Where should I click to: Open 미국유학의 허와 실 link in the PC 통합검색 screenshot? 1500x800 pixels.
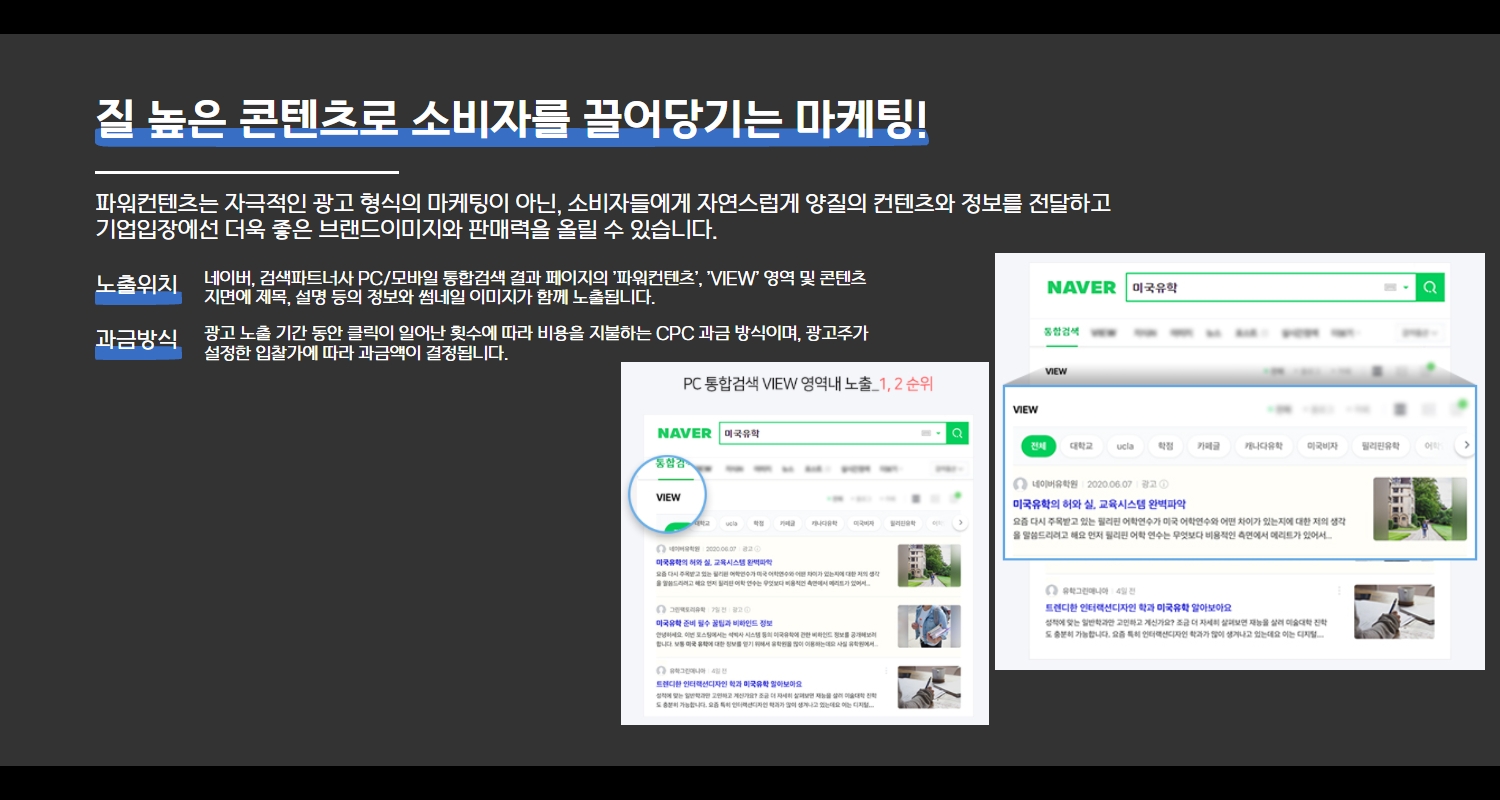click(x=714, y=563)
